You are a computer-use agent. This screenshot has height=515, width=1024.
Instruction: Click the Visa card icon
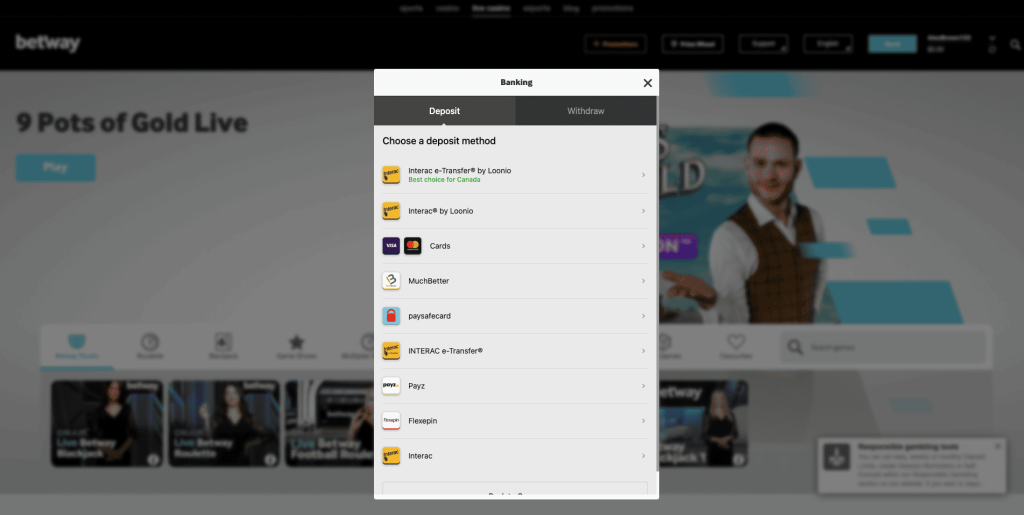point(391,246)
